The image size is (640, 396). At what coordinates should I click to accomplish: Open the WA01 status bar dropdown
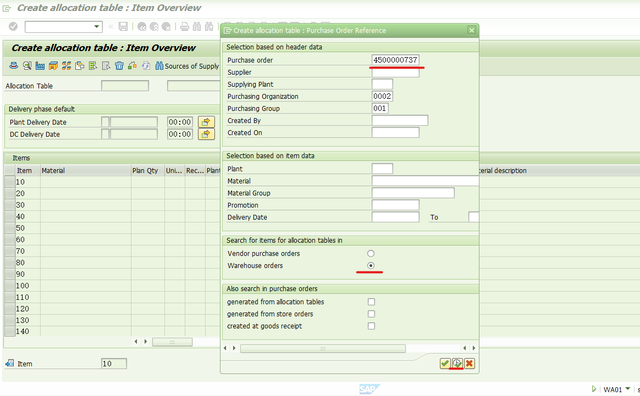tap(627, 389)
